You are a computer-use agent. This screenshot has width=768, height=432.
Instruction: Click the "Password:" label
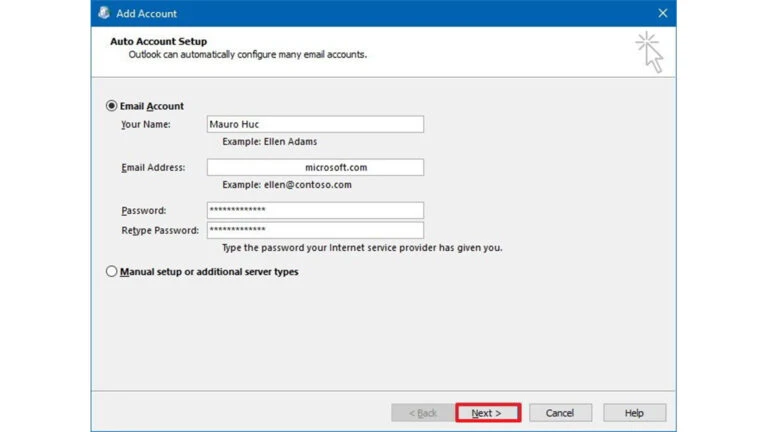point(143,211)
